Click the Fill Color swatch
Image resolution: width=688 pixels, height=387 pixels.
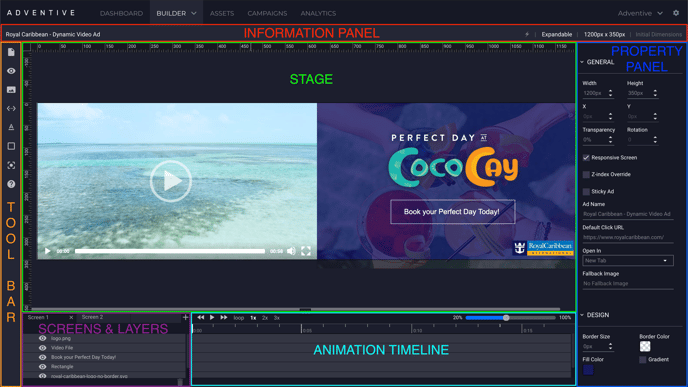pyautogui.click(x=588, y=370)
